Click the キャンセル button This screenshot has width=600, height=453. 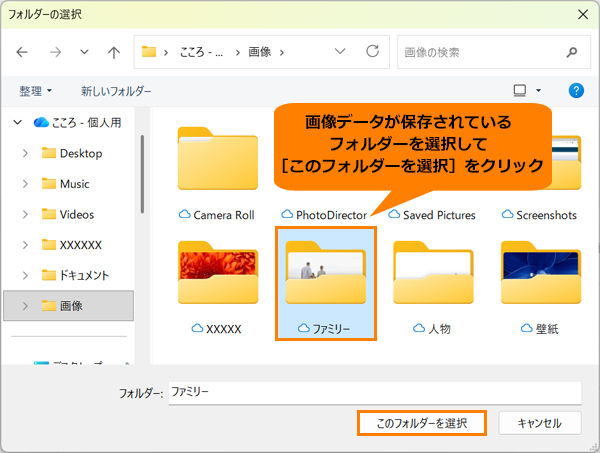539,423
